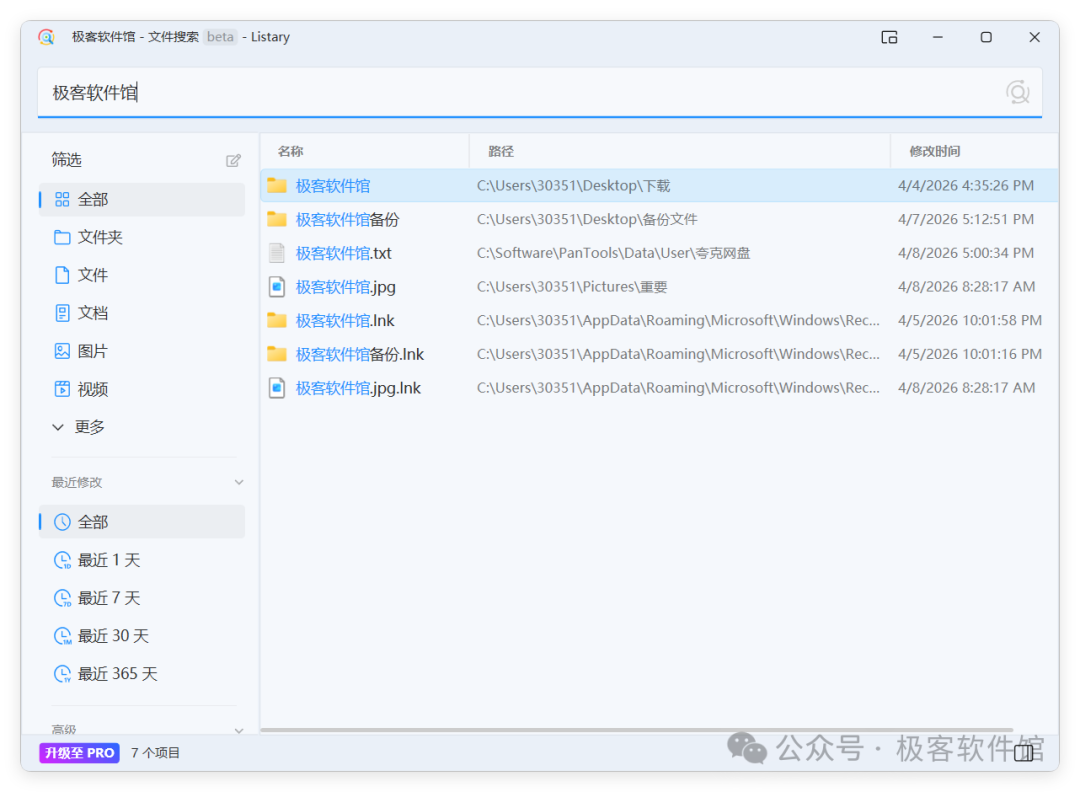
Task: Expand the 更多 filter list
Action: click(79, 427)
